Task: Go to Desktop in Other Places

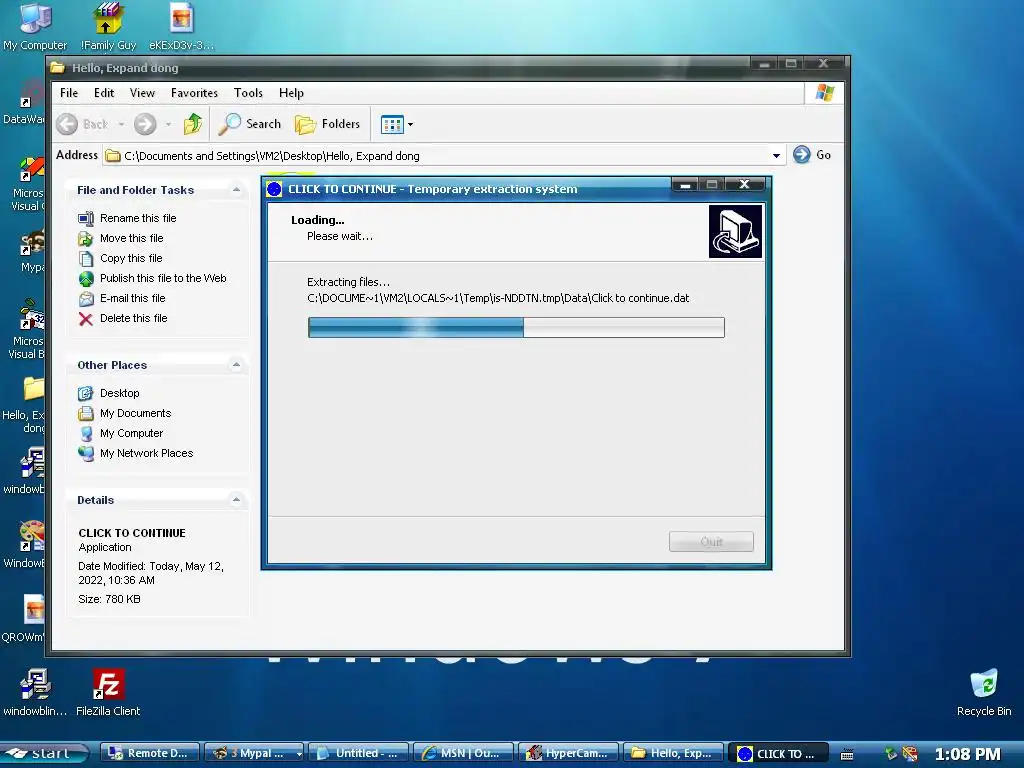Action: tap(108, 393)
